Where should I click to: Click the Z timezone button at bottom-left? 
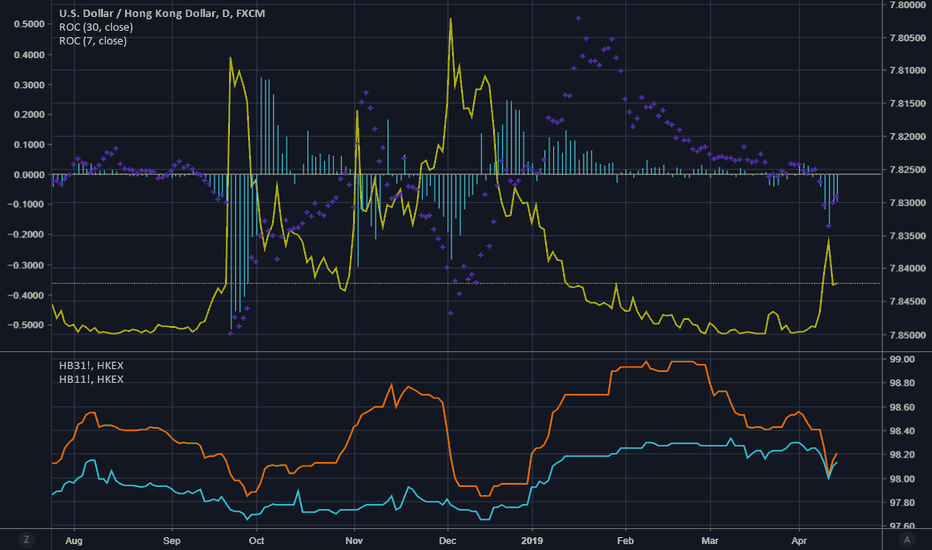(26, 540)
